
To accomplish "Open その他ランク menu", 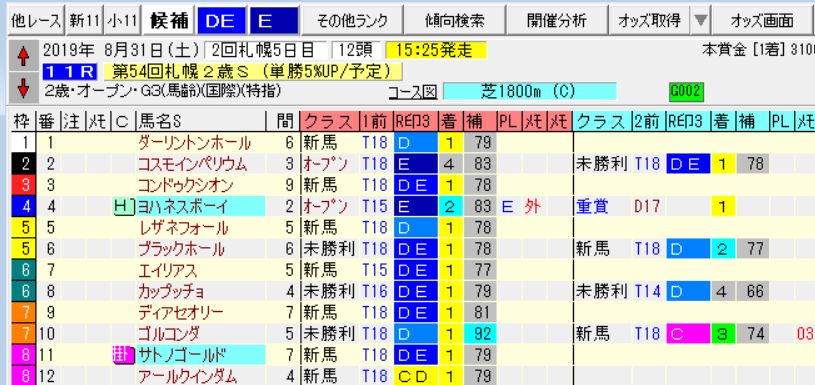I will (352, 21).
